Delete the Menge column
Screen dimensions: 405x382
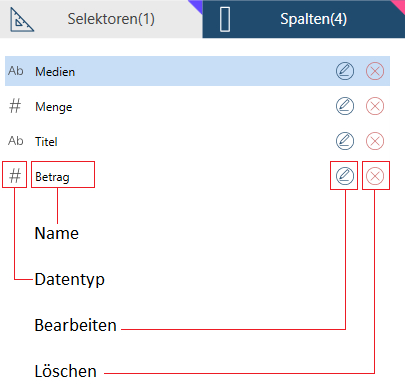[x=375, y=106]
